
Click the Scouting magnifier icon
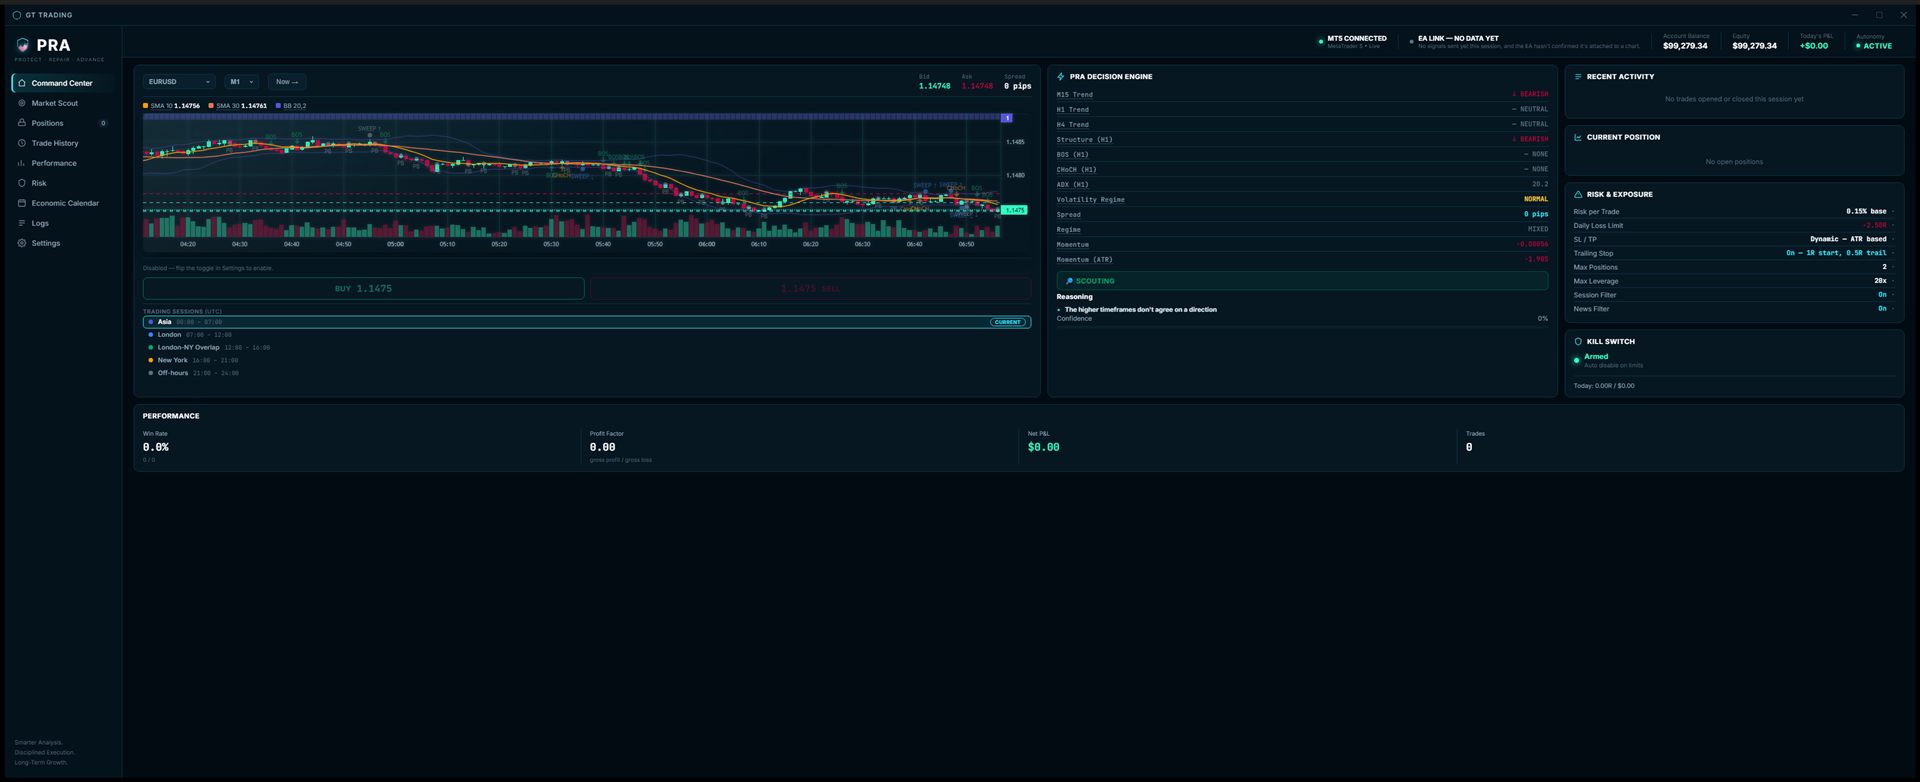[1069, 281]
